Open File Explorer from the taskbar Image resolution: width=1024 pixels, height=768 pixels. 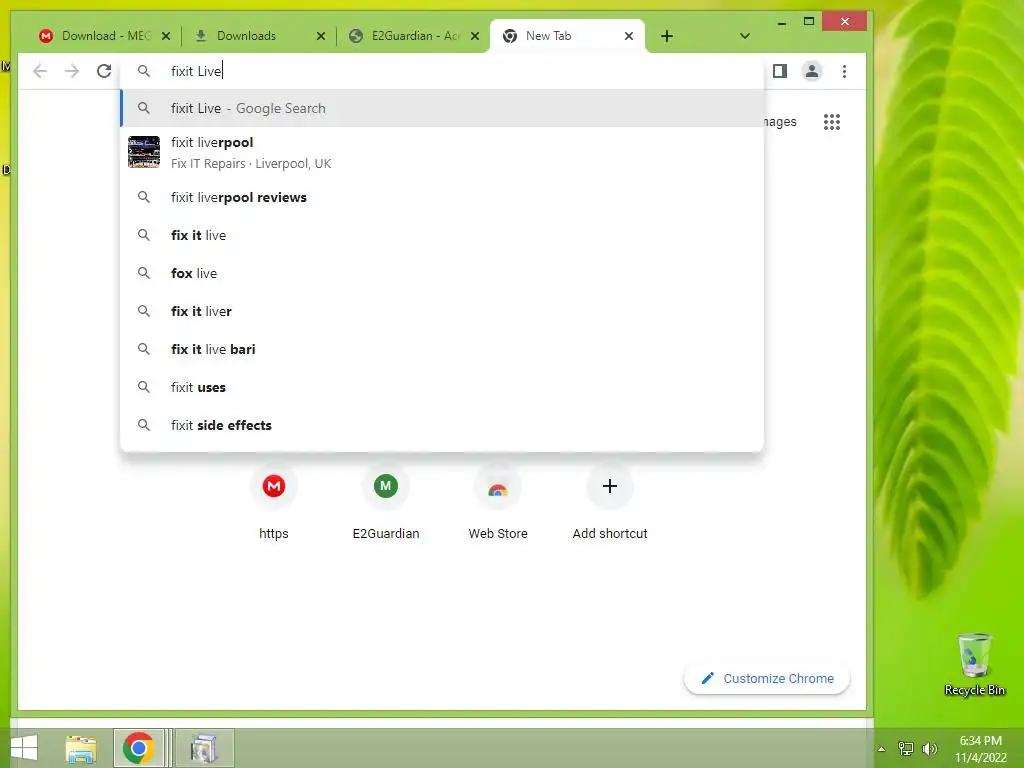coord(81,748)
